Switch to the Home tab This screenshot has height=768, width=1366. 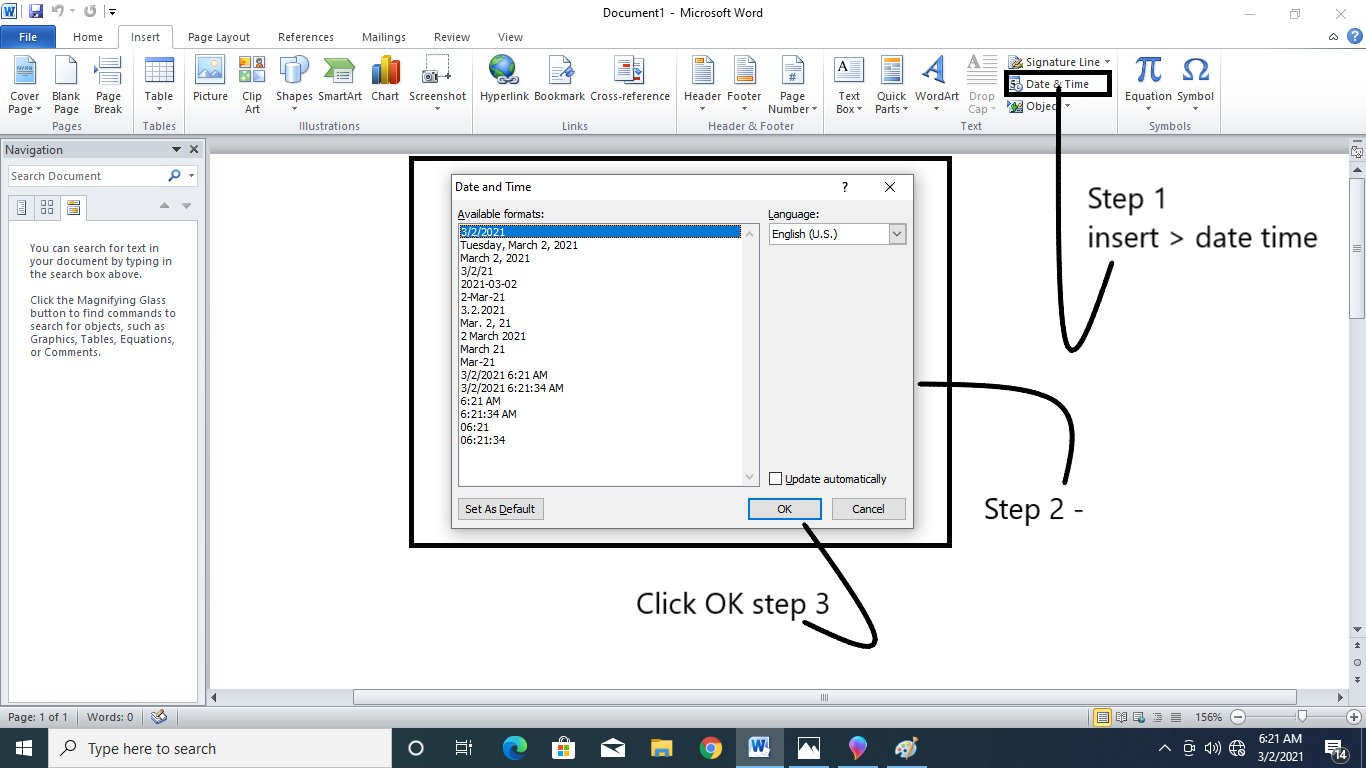click(x=88, y=37)
